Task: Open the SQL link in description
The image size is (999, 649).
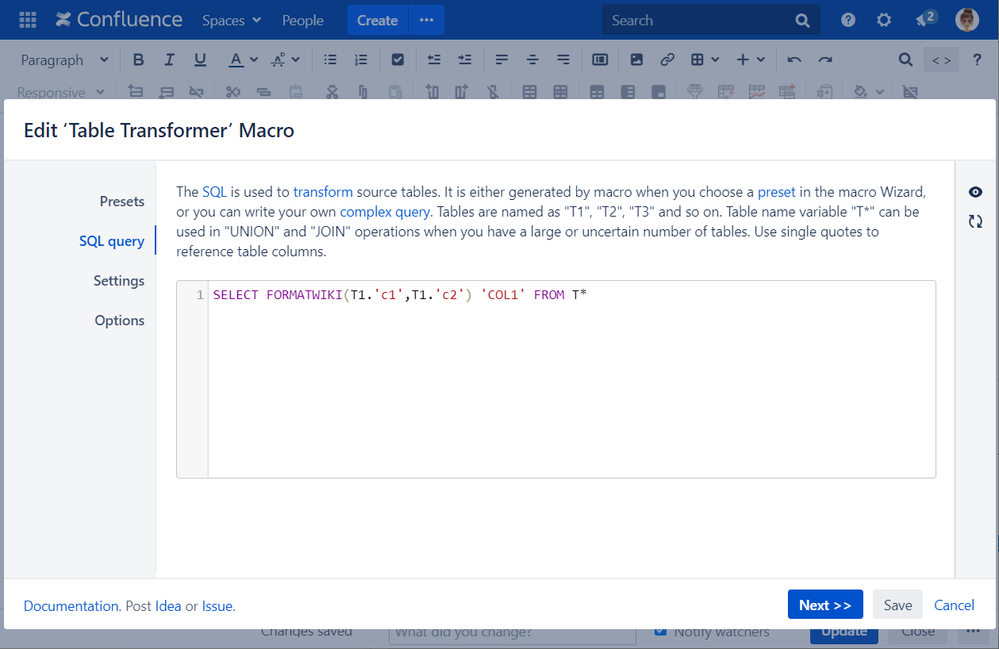Action: pyautogui.click(x=214, y=192)
